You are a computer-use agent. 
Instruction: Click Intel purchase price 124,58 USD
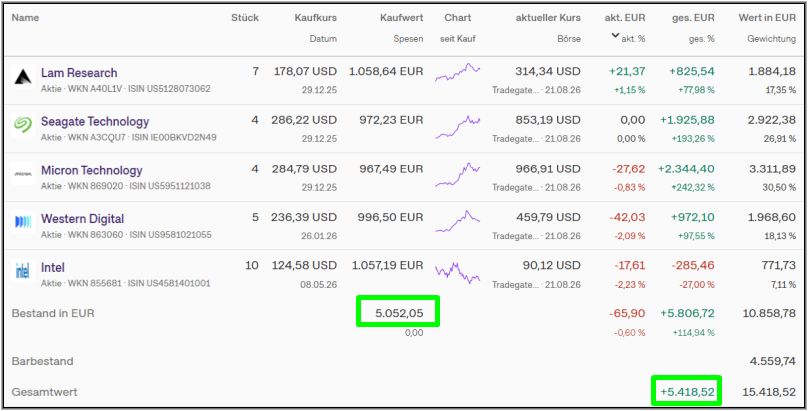(x=304, y=266)
